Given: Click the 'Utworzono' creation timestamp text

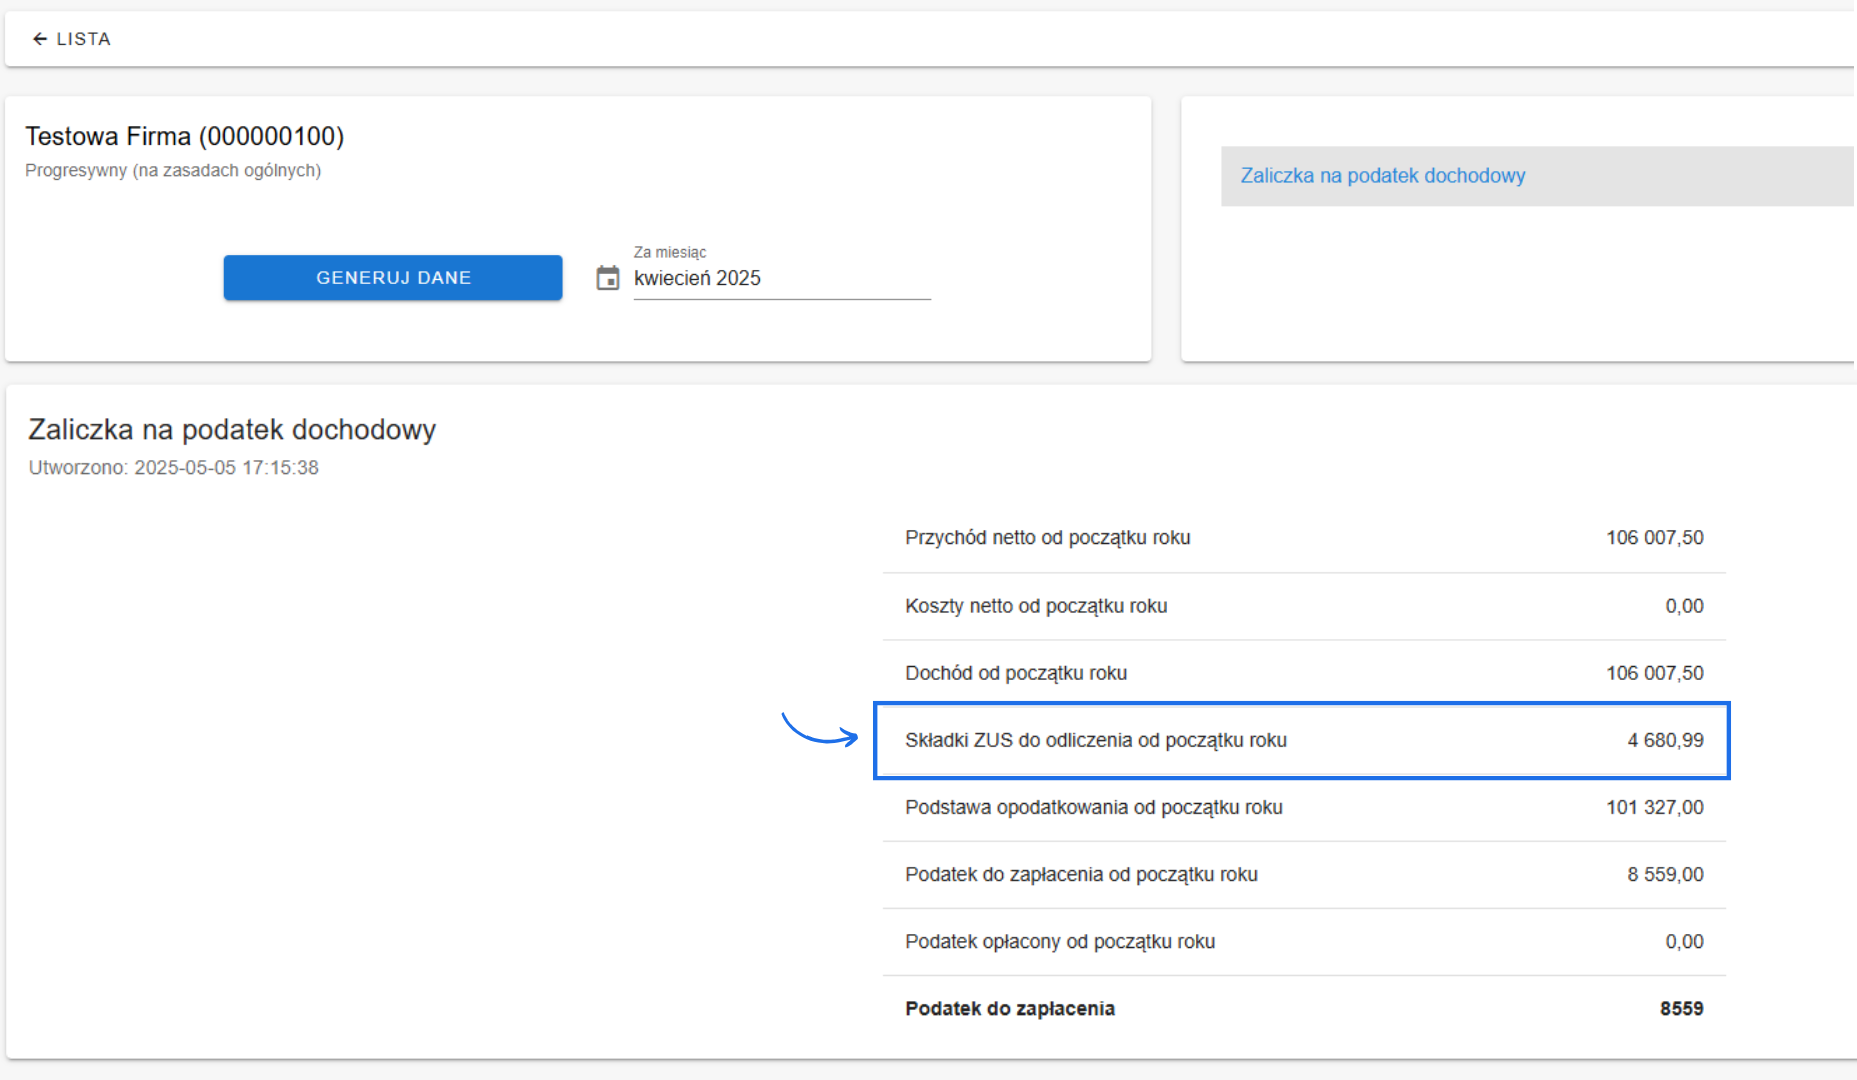Looking at the screenshot, I should (173, 468).
